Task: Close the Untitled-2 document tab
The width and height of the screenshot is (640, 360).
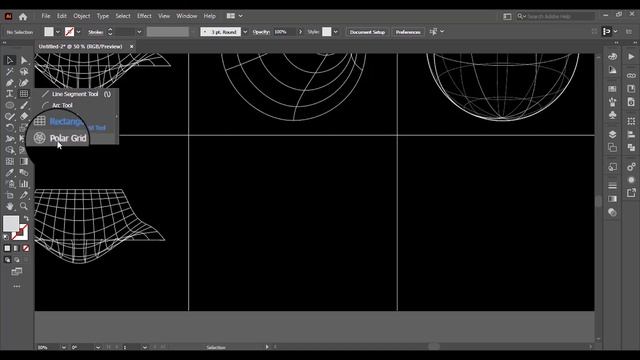Action: pos(131,47)
